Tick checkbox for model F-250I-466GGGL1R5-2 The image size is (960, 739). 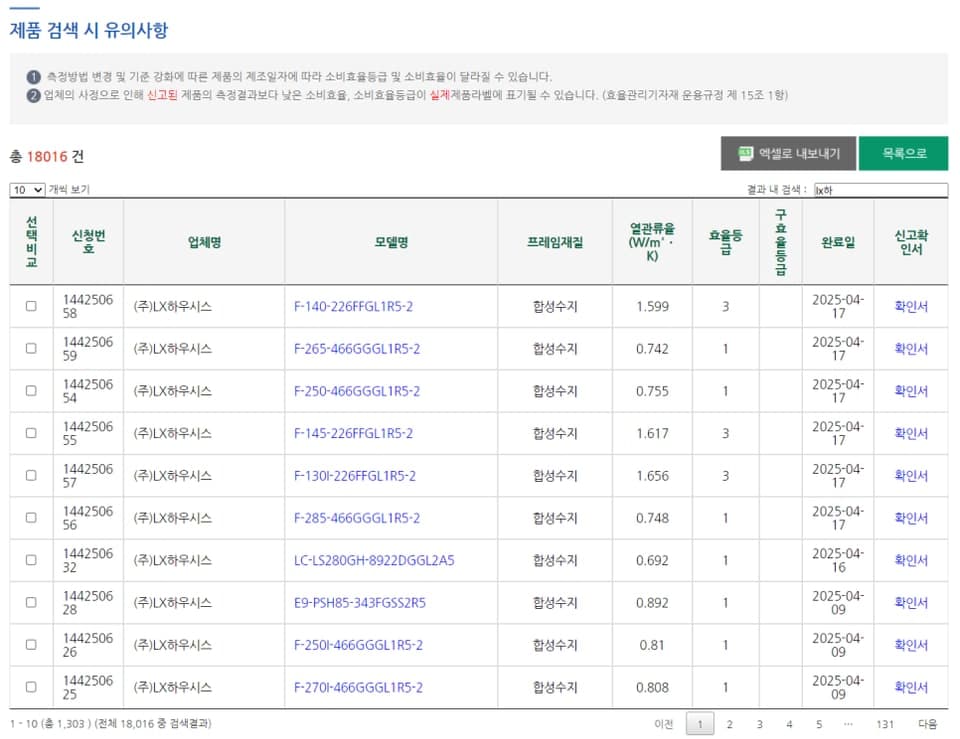coord(31,645)
